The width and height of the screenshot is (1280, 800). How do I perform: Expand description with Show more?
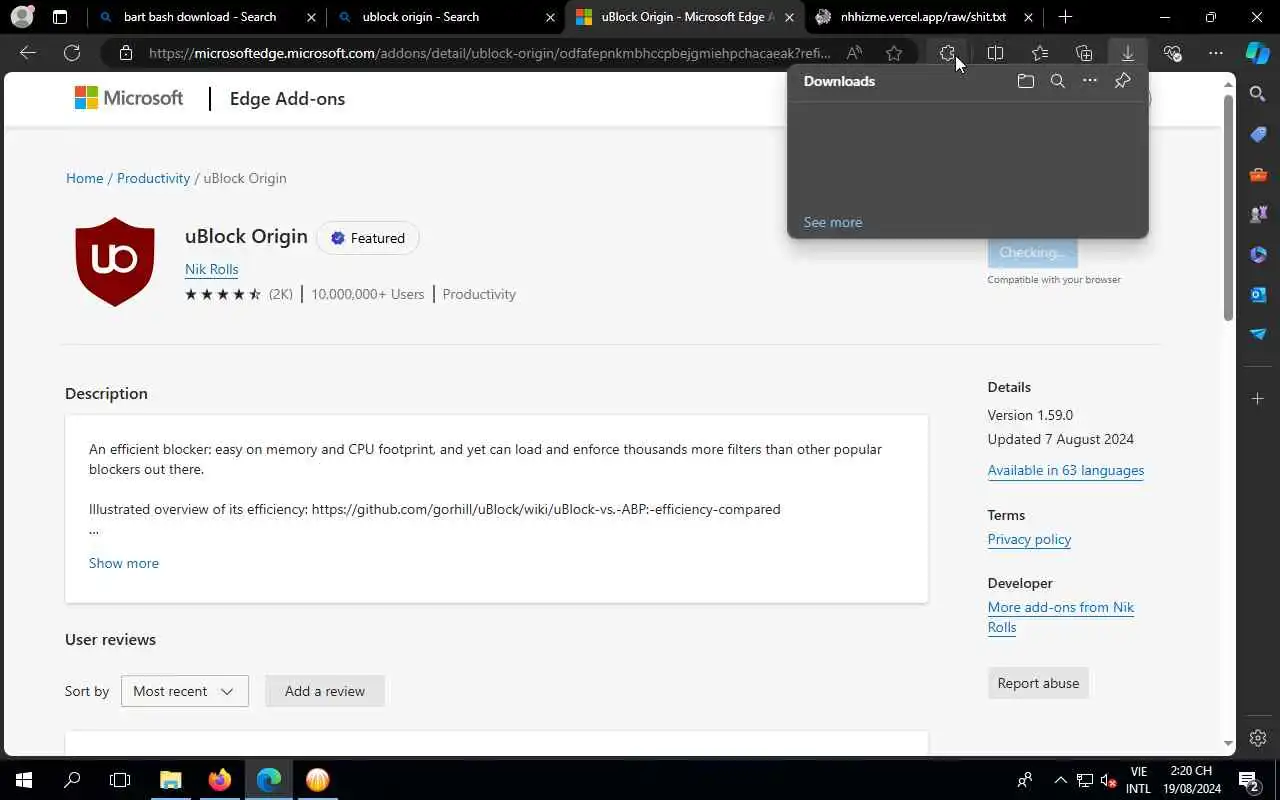pos(124,563)
